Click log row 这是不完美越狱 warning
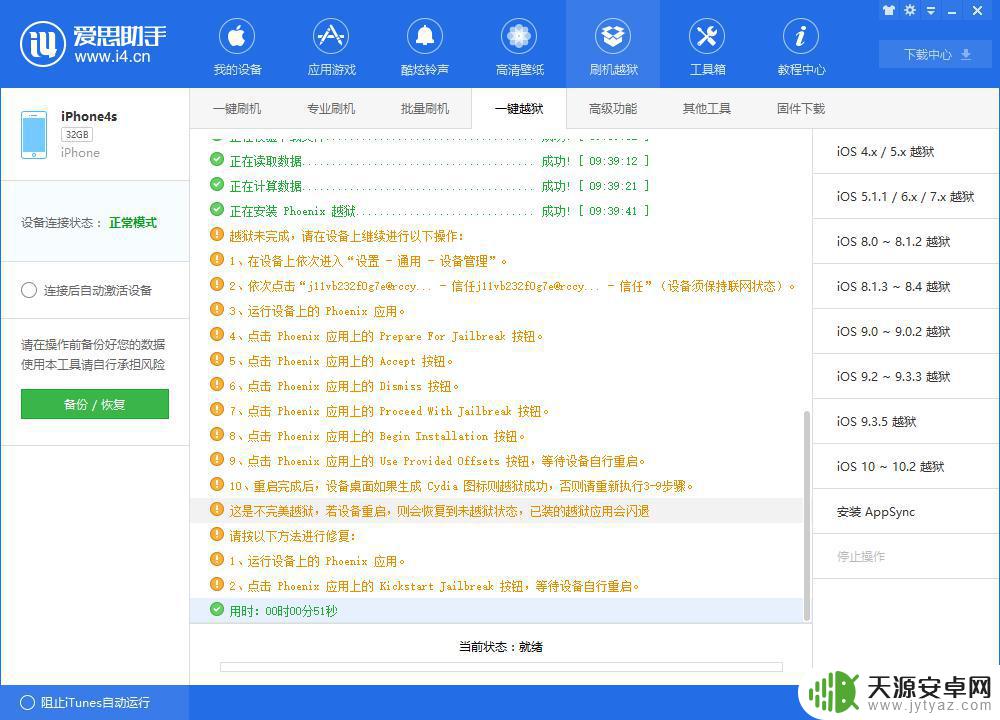The image size is (1000, 720). tap(496, 511)
